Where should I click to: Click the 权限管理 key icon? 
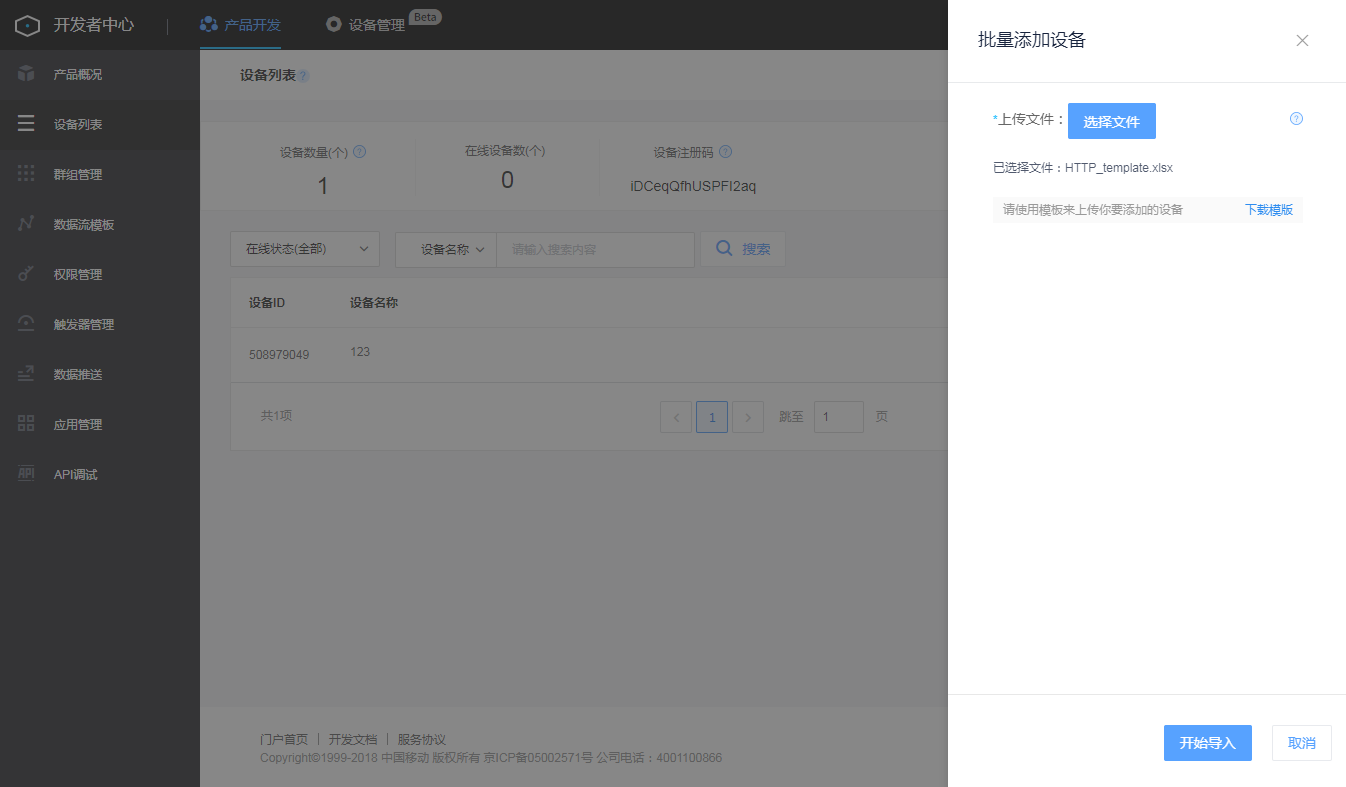pyautogui.click(x=26, y=274)
